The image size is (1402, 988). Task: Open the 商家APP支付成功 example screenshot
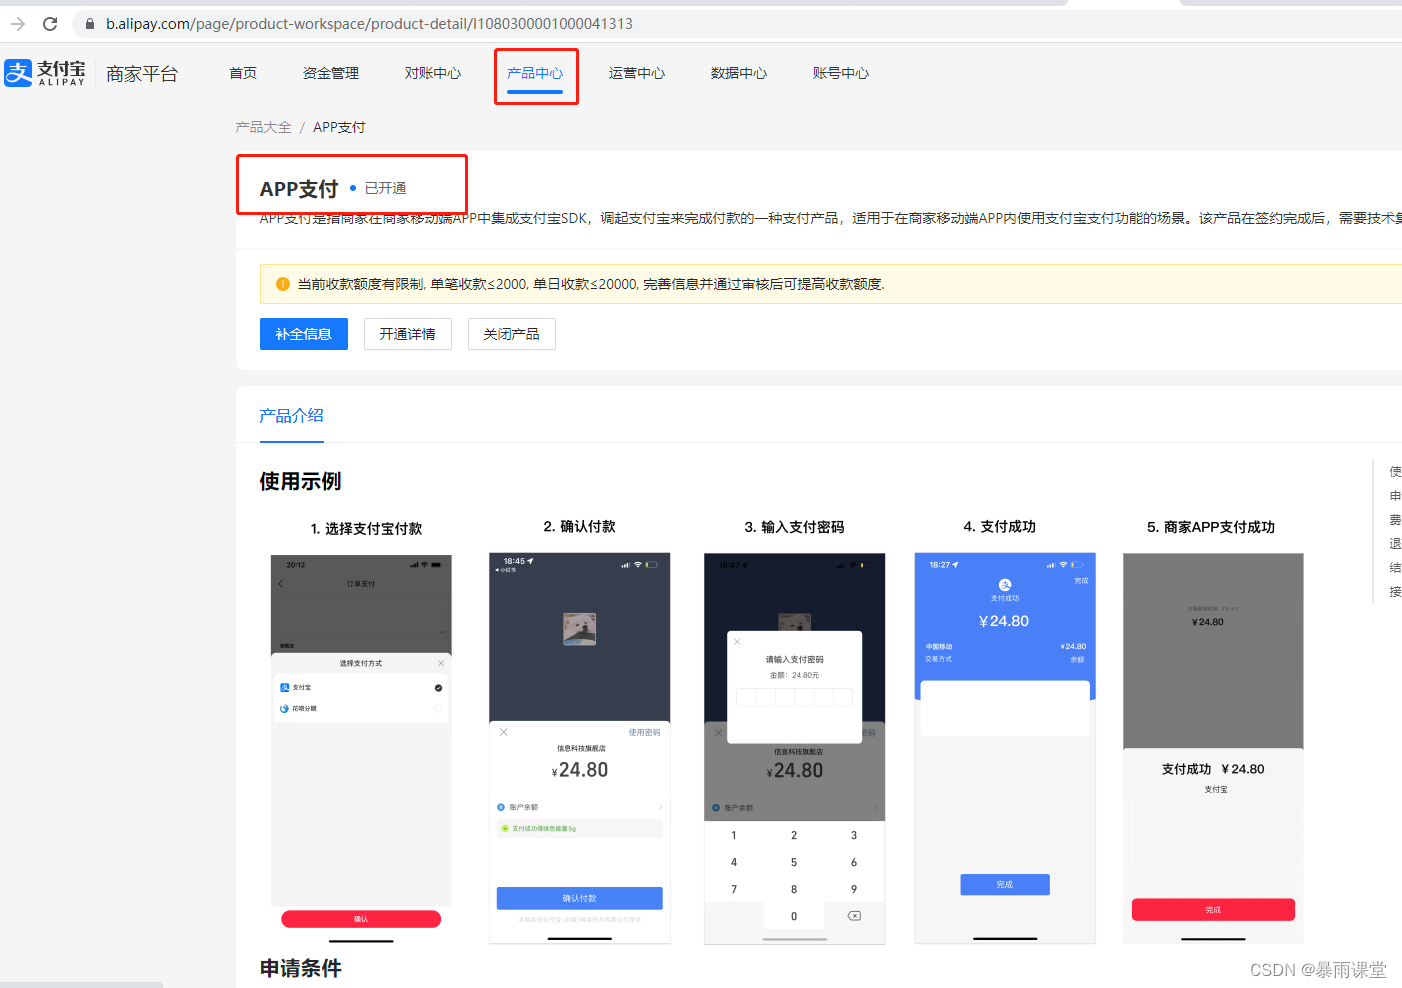coord(1213,748)
